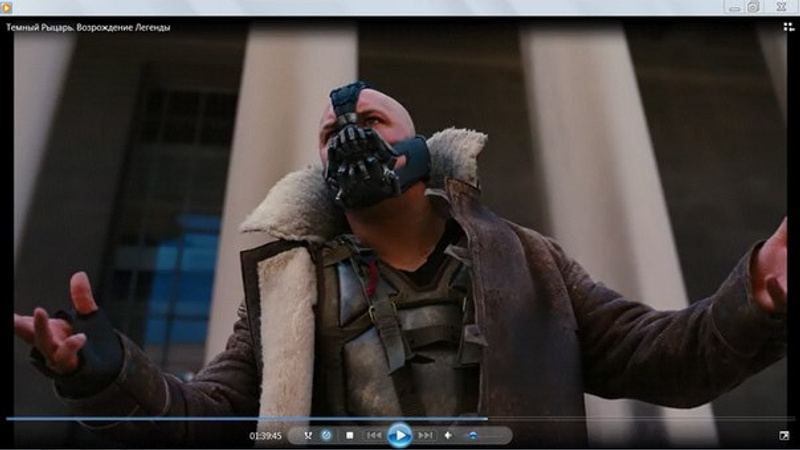
Task: Maximize the player window
Action: (x=754, y=7)
